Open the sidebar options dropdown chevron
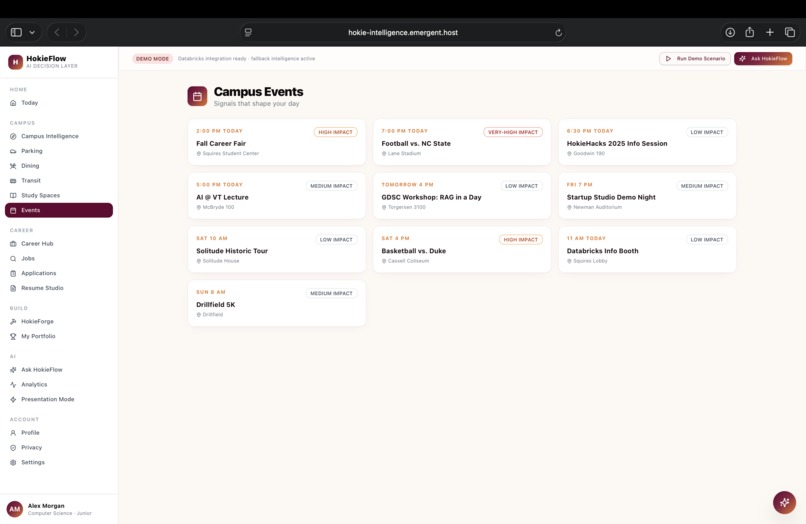 (x=32, y=32)
